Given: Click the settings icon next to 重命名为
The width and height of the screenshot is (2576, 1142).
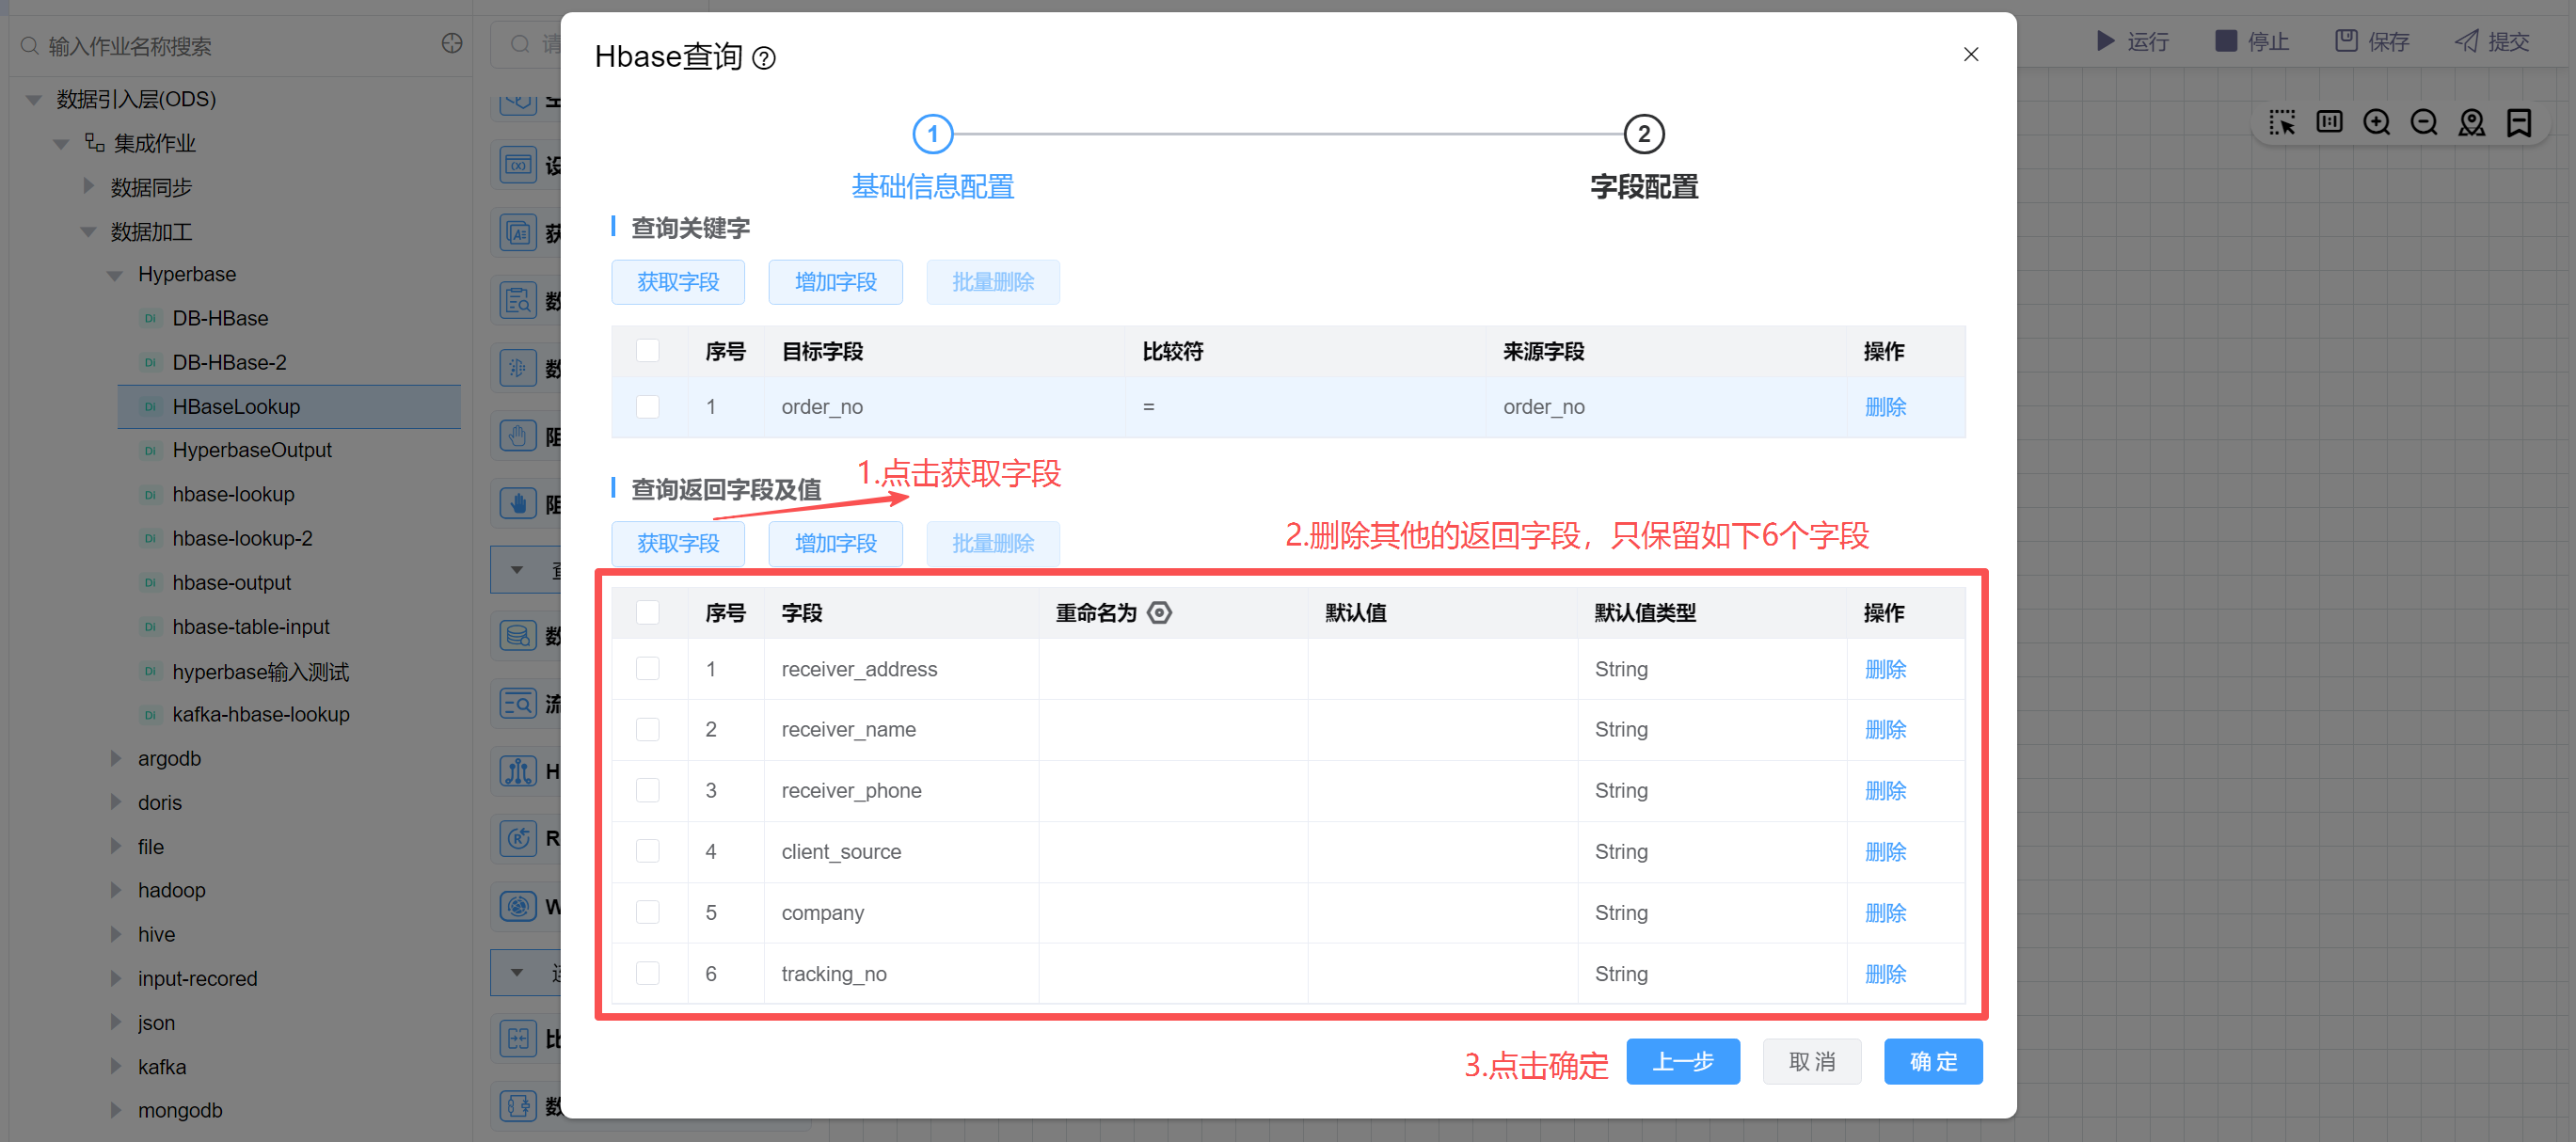Looking at the screenshot, I should pos(1159,612).
